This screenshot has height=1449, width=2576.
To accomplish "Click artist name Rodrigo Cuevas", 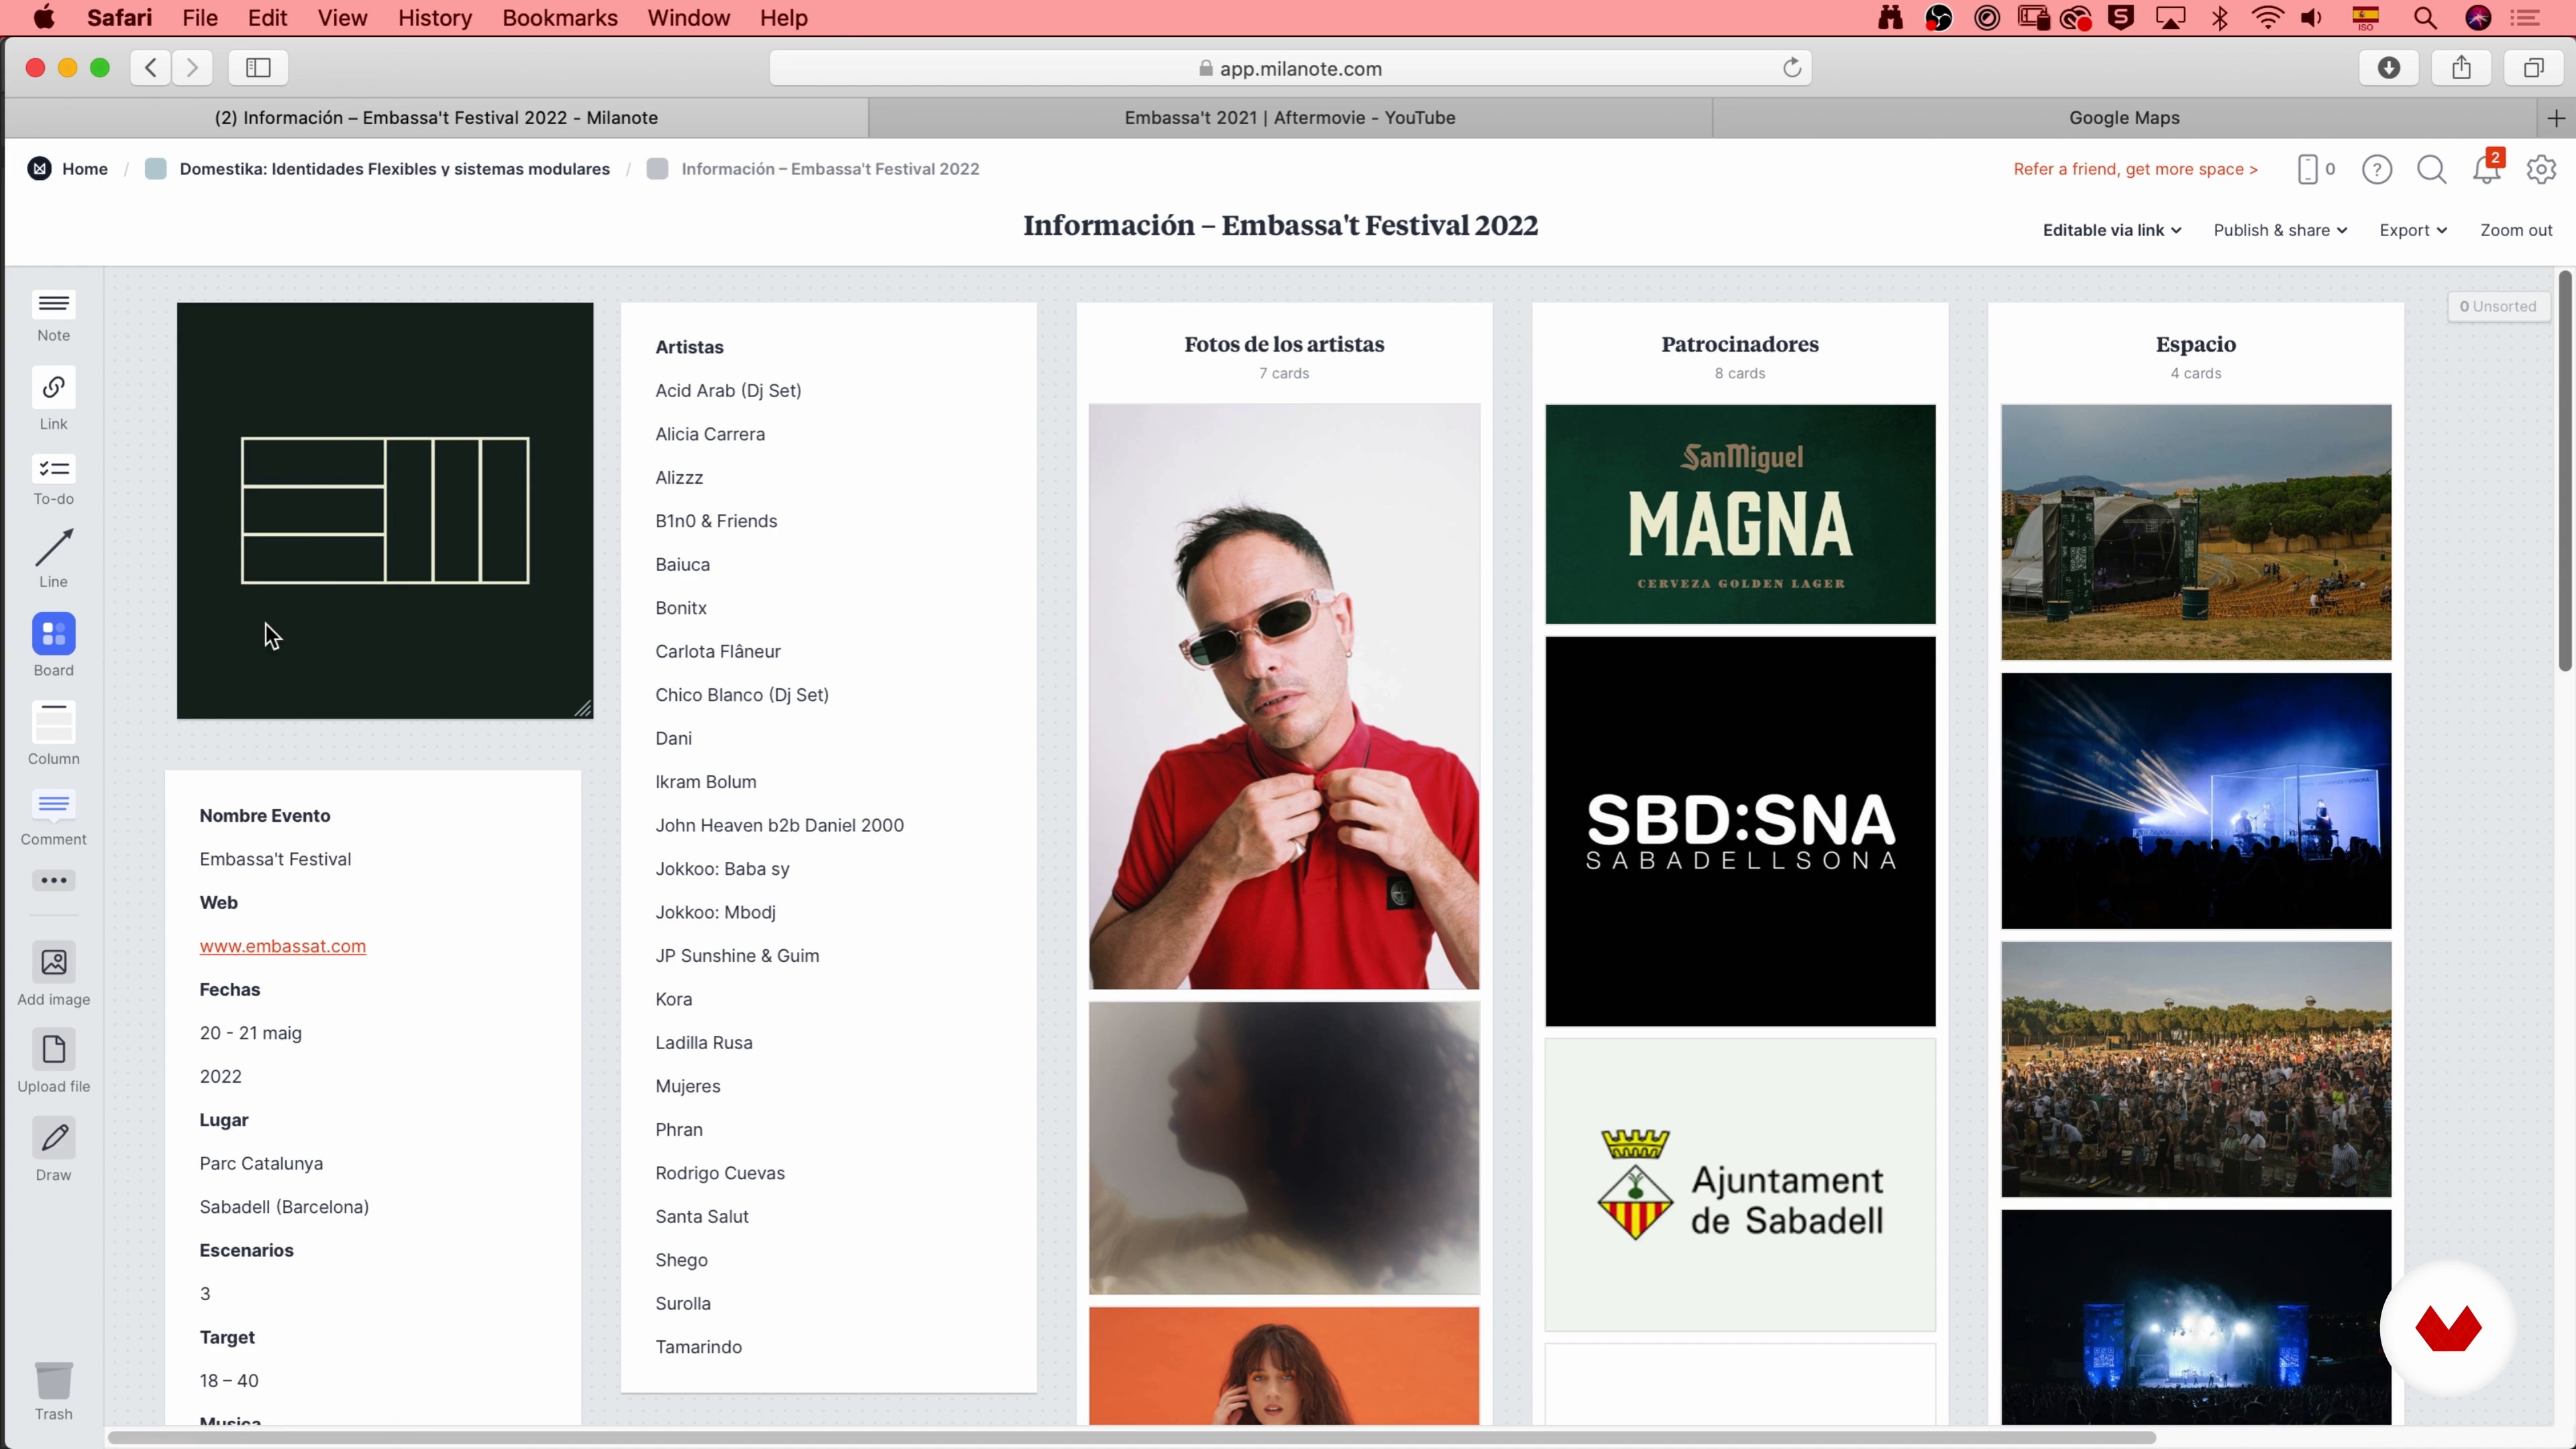I will pos(720,1173).
